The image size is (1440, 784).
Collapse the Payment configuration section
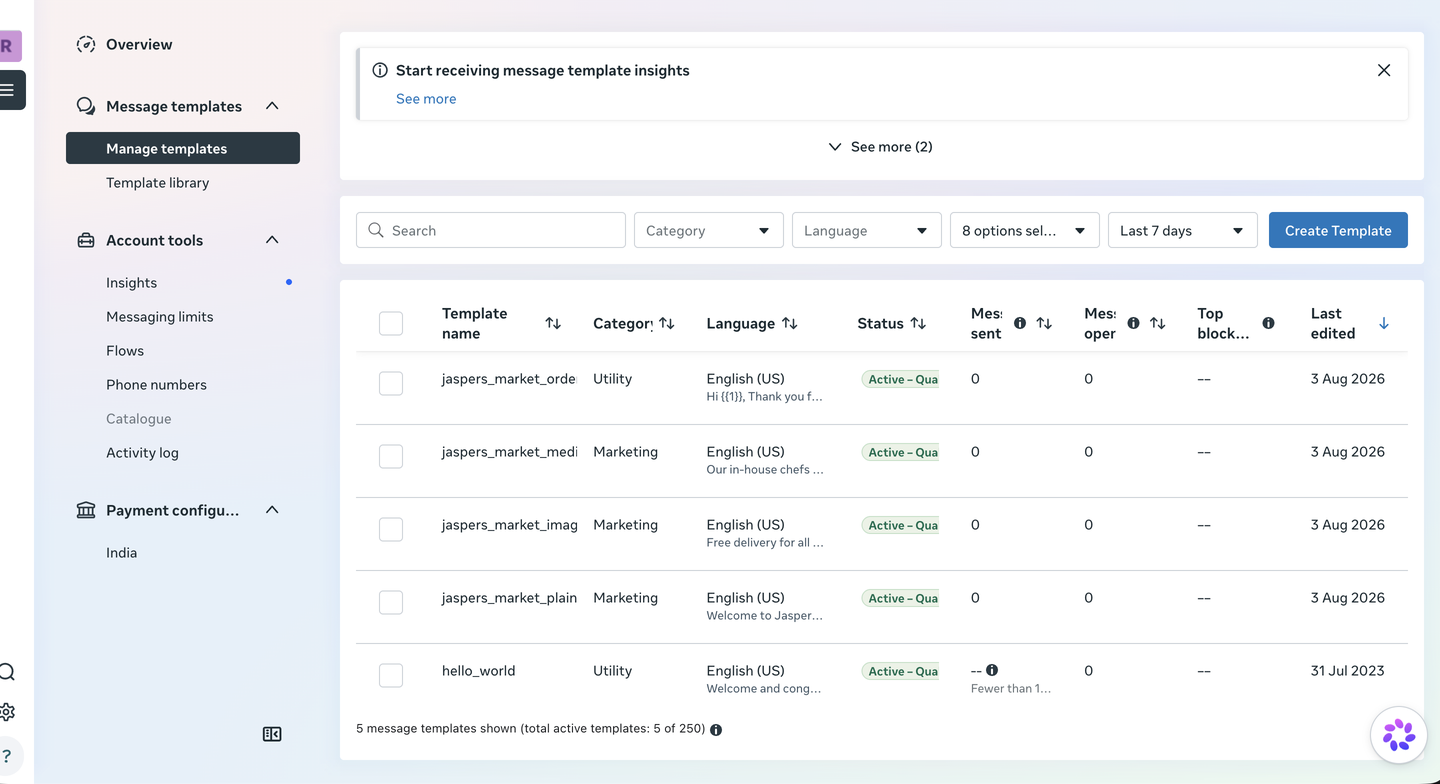click(x=272, y=510)
